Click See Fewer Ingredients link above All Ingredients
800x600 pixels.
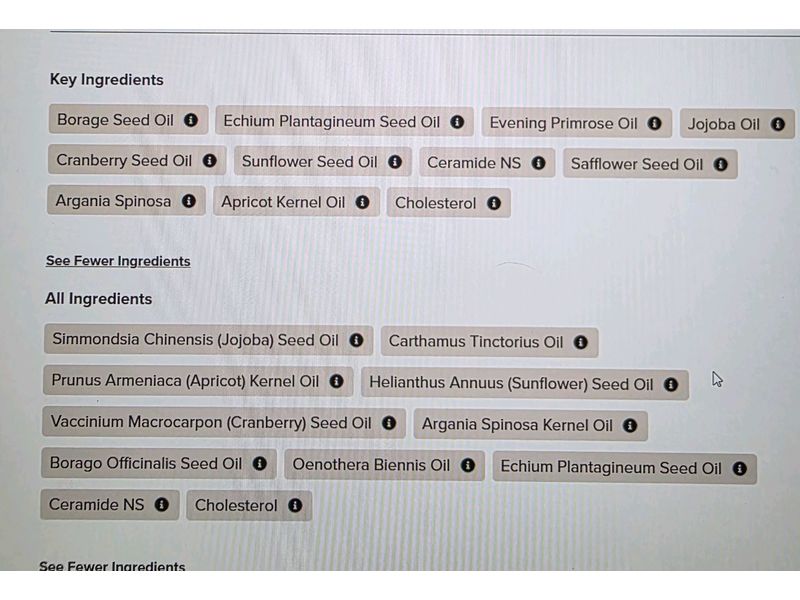tap(118, 261)
